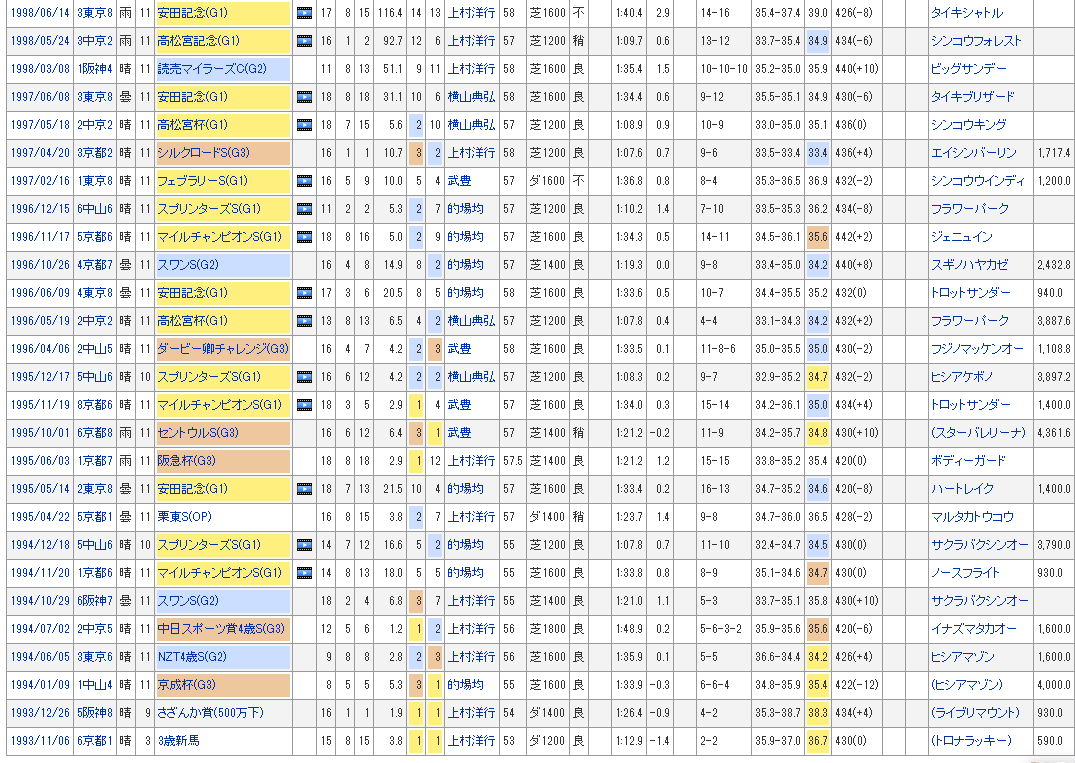Open the 3歳新馬 race link

pyautogui.click(x=179, y=741)
